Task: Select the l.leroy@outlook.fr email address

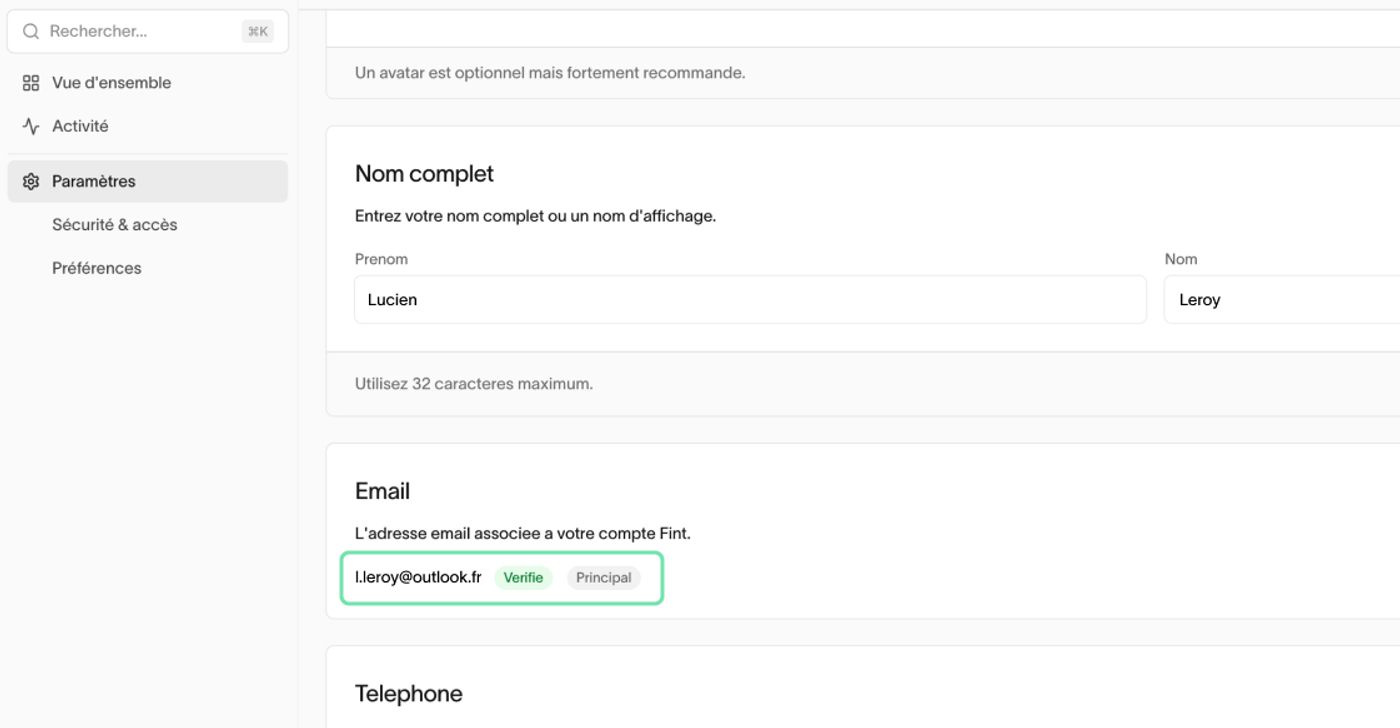Action: tap(418, 577)
